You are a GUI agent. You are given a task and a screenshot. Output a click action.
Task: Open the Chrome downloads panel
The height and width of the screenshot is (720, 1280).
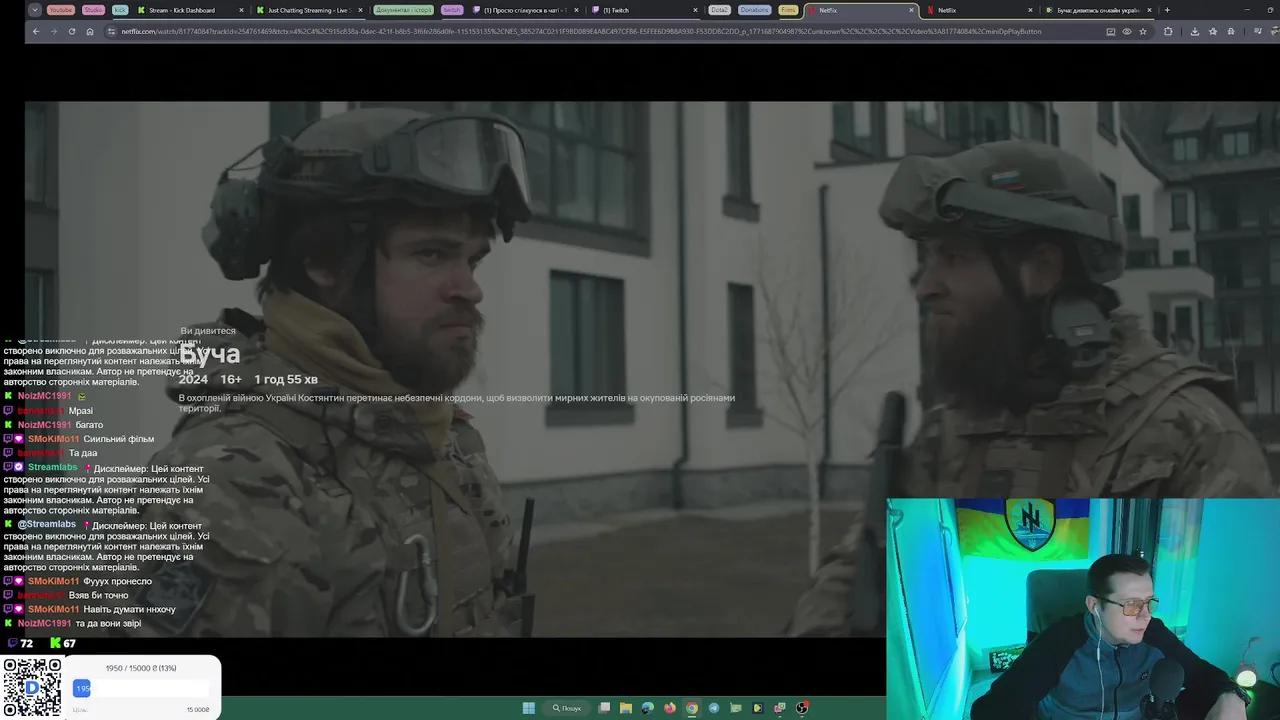pos(1194,31)
